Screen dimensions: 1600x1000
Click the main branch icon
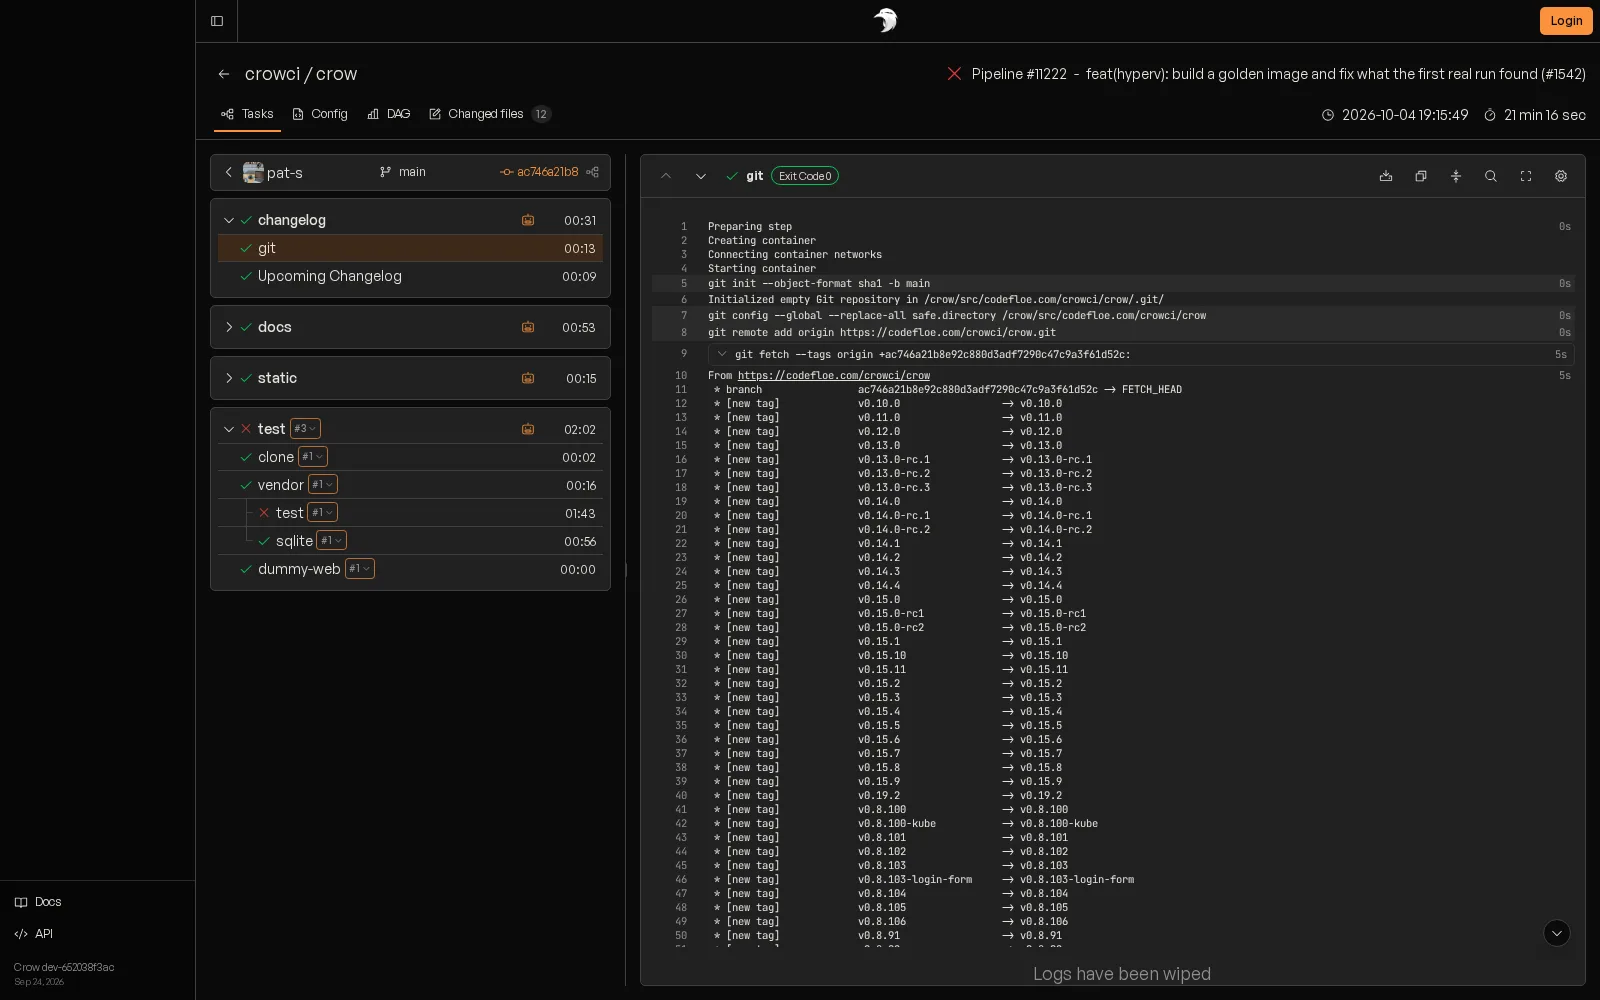click(x=386, y=172)
